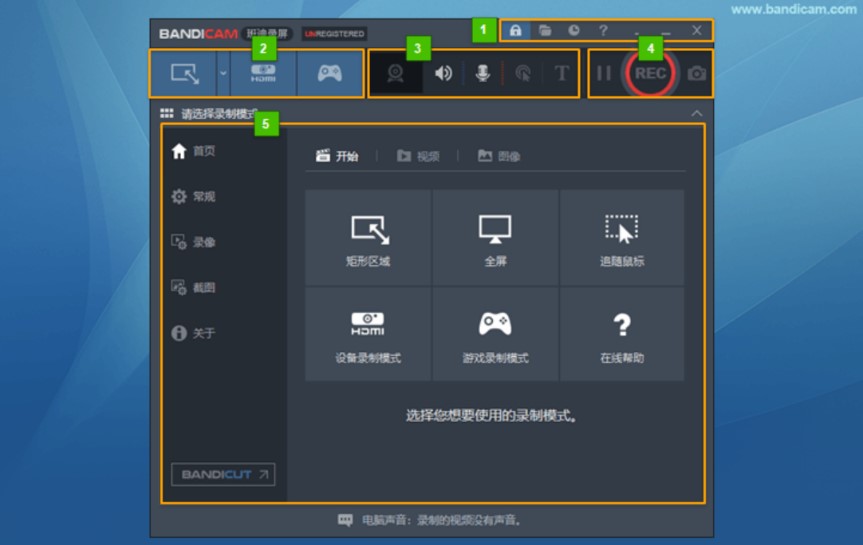
Task: Select game recording mode gamepad in toolbar
Action: point(330,73)
